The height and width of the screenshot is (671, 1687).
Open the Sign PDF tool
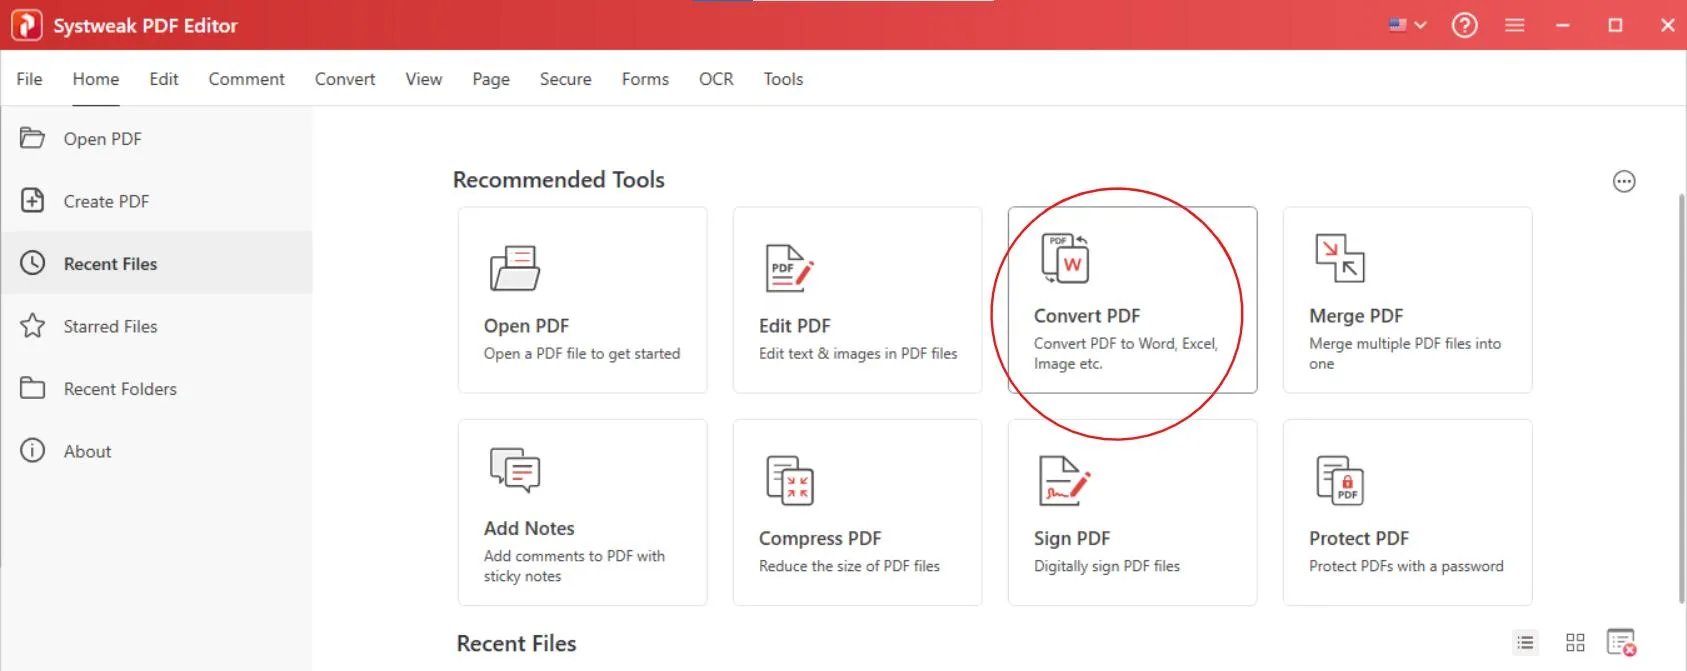click(1131, 512)
